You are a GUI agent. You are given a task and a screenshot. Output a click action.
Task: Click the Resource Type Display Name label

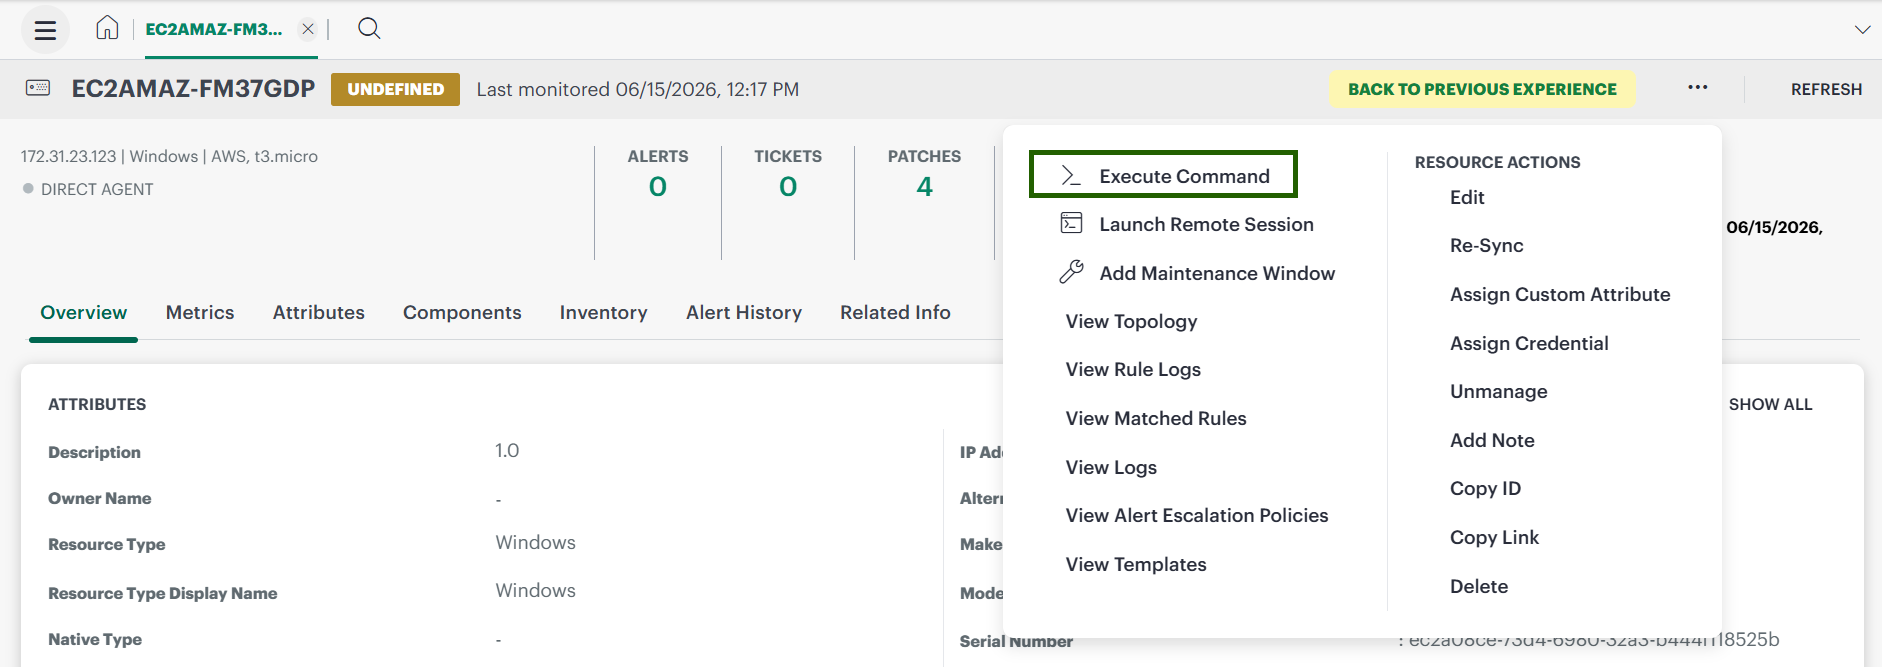tap(163, 593)
